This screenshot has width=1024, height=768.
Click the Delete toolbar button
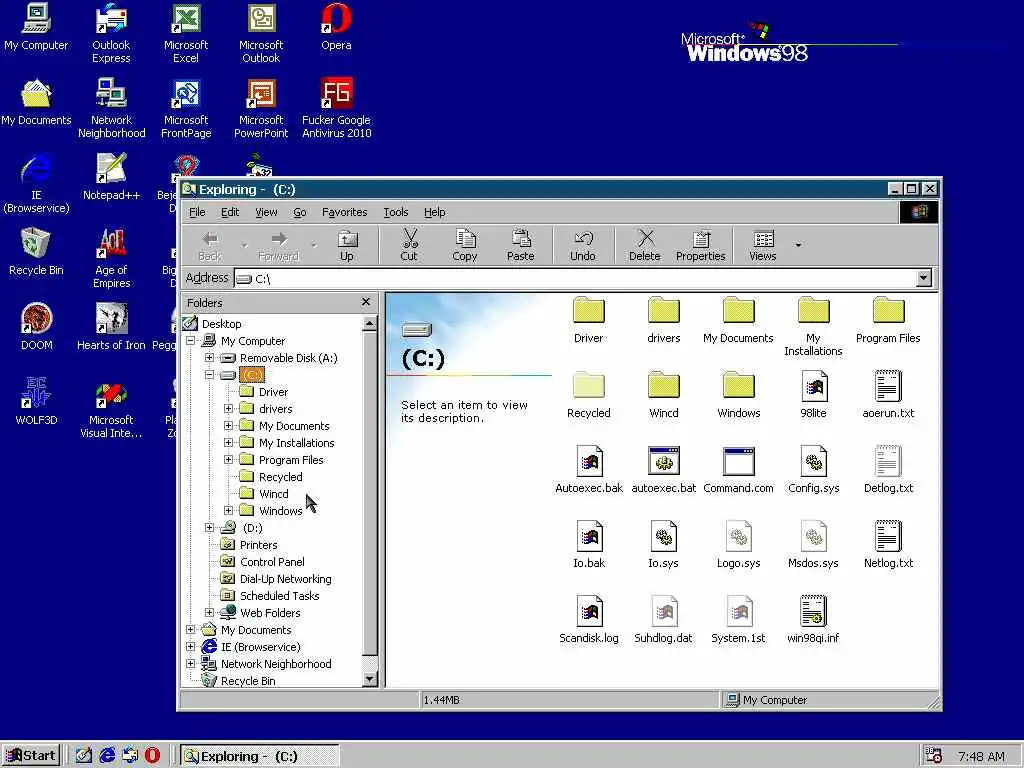coord(645,246)
